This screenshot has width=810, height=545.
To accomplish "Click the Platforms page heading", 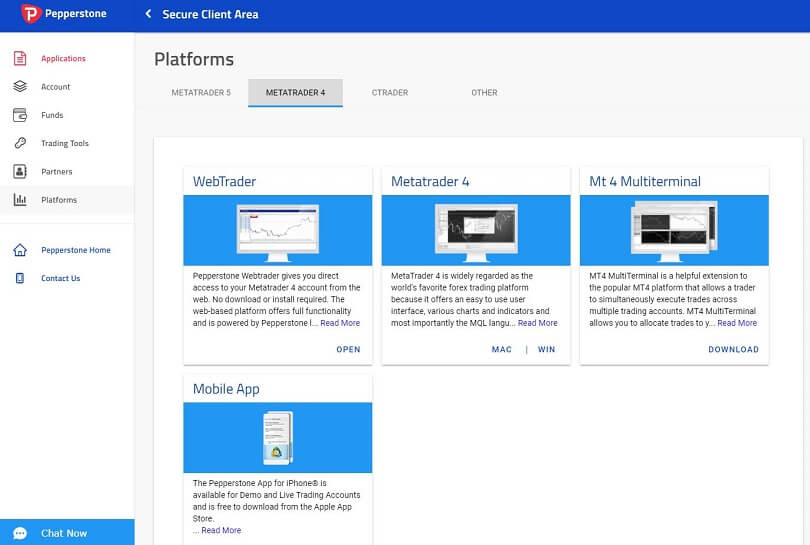I will pyautogui.click(x=194, y=59).
